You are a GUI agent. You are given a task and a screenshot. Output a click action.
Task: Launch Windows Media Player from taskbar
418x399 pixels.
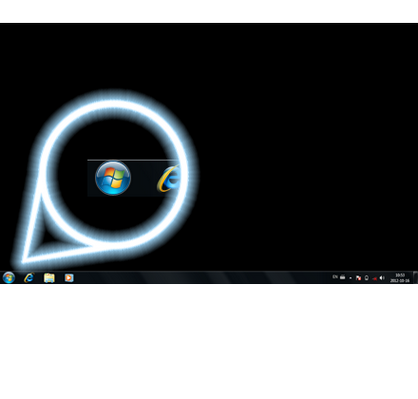pyautogui.click(x=69, y=278)
